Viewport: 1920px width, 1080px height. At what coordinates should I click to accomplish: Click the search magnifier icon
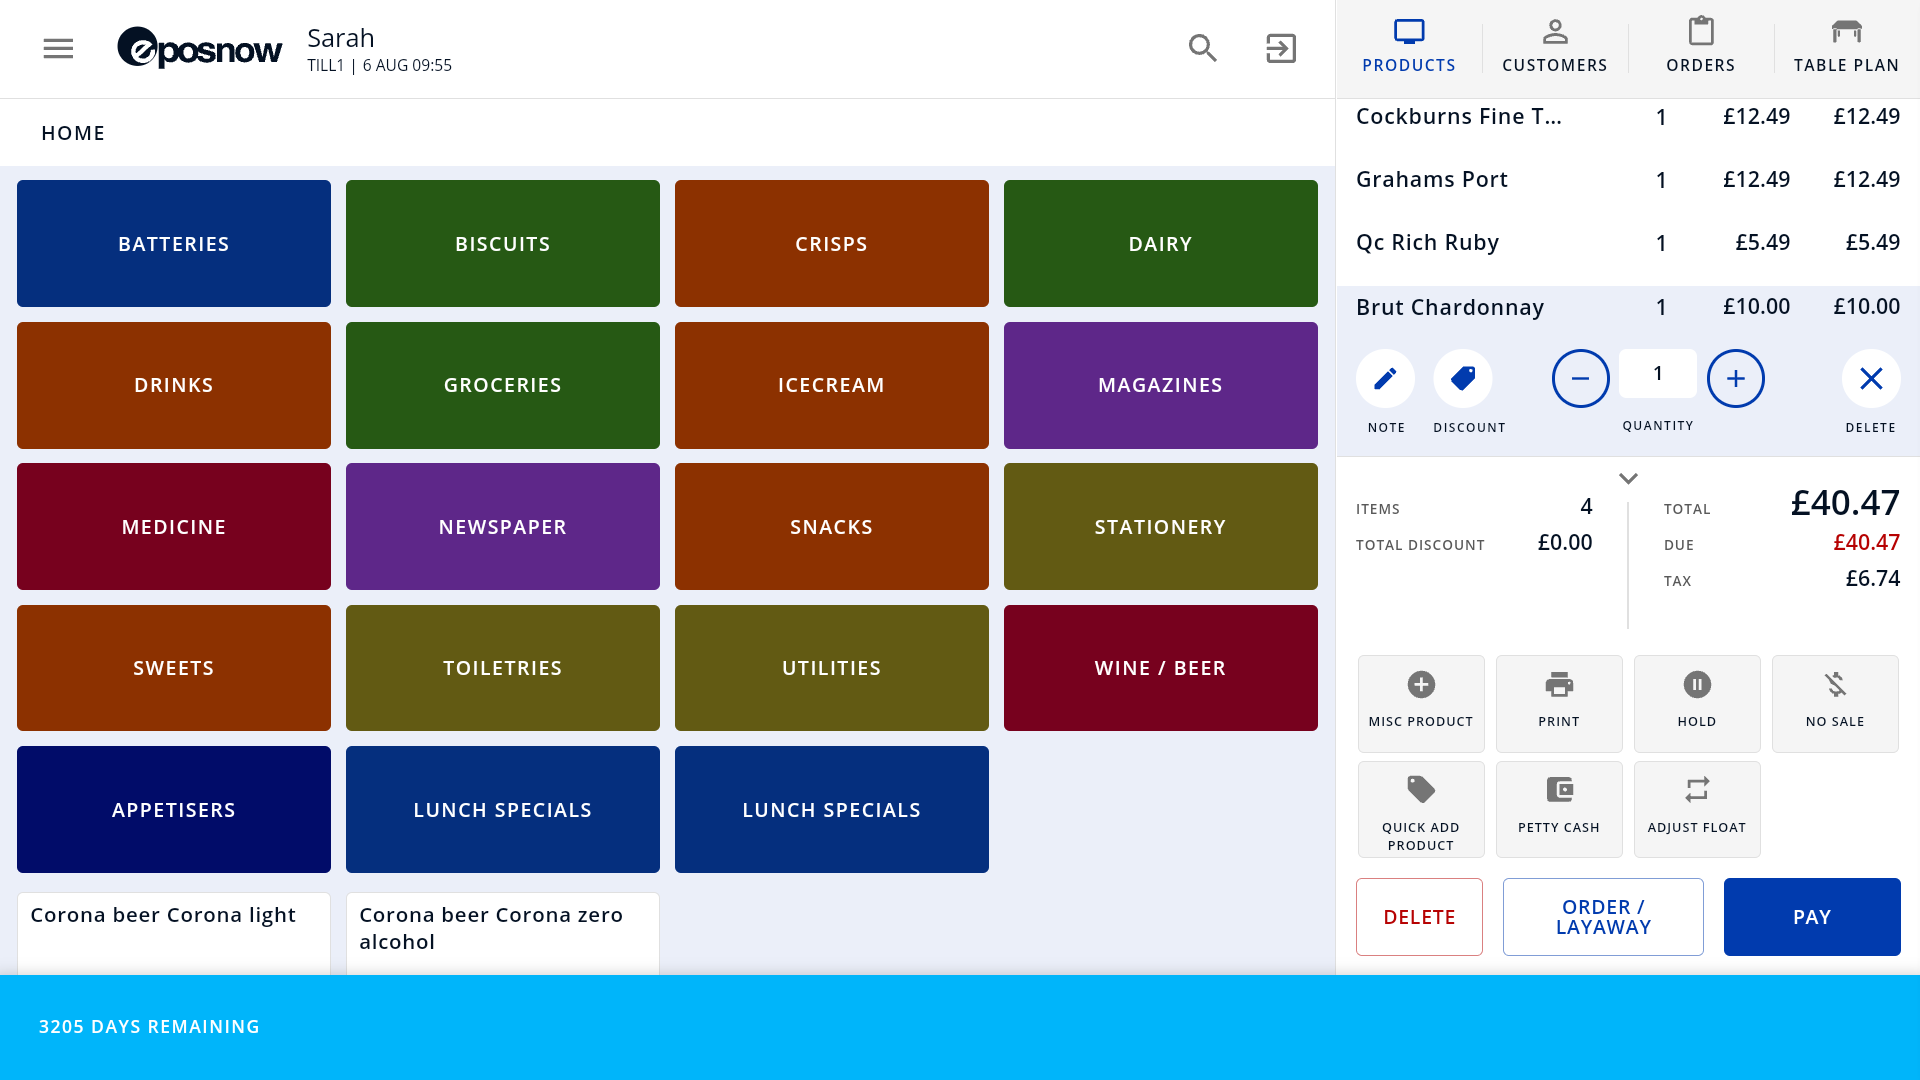tap(1202, 48)
